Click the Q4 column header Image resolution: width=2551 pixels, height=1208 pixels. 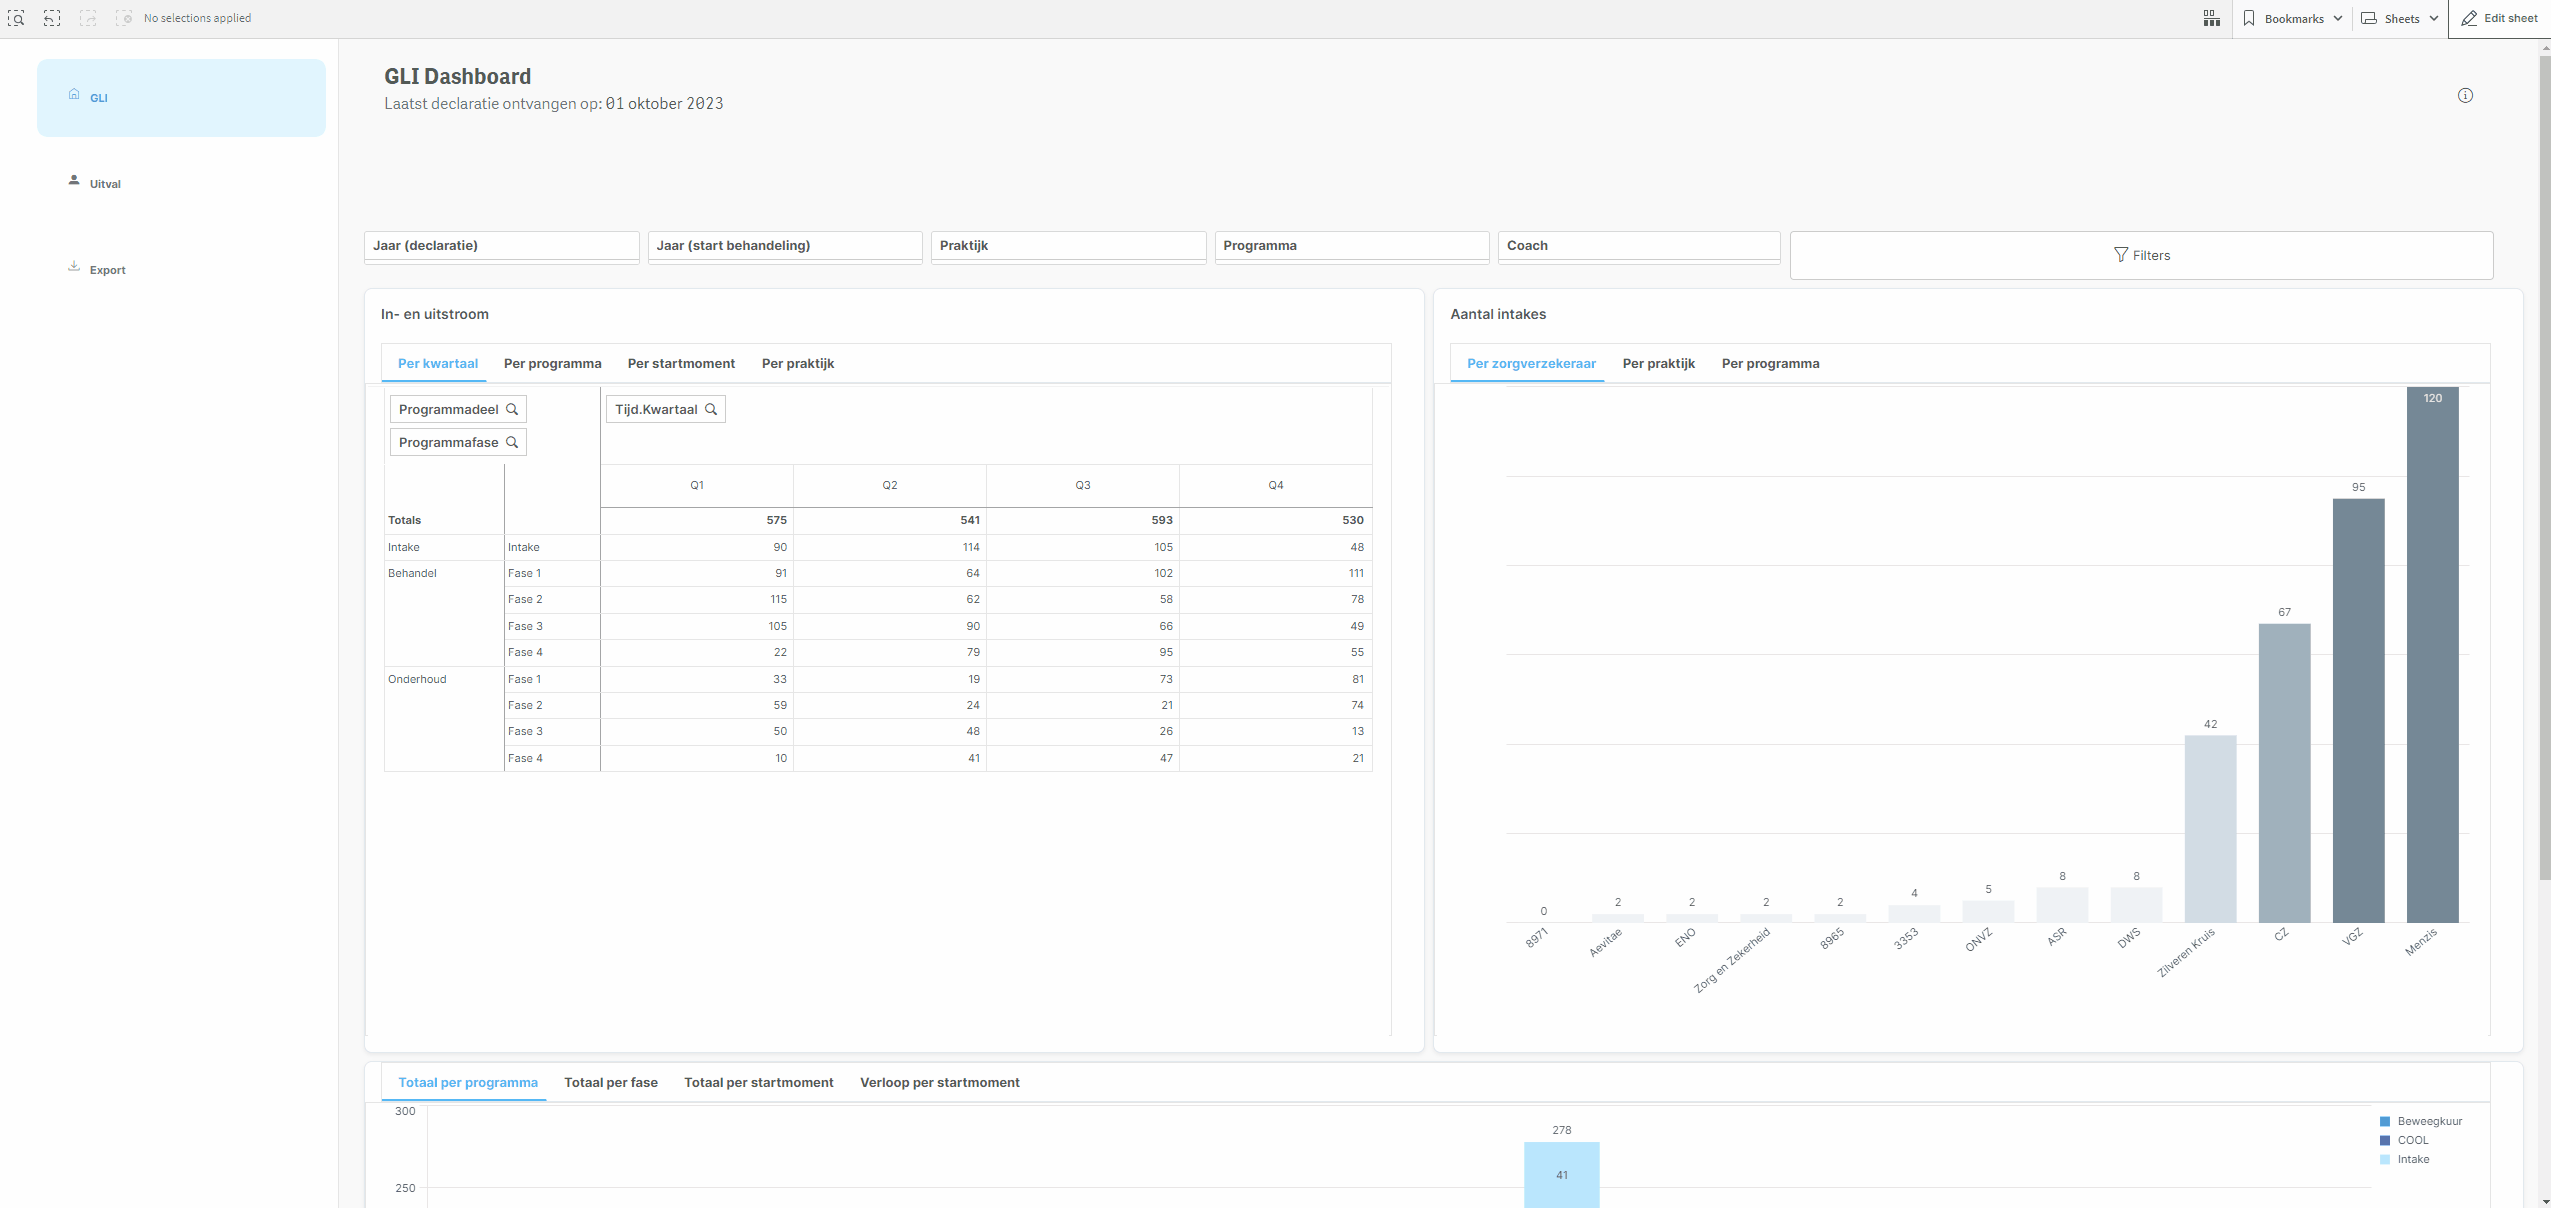[1276, 485]
